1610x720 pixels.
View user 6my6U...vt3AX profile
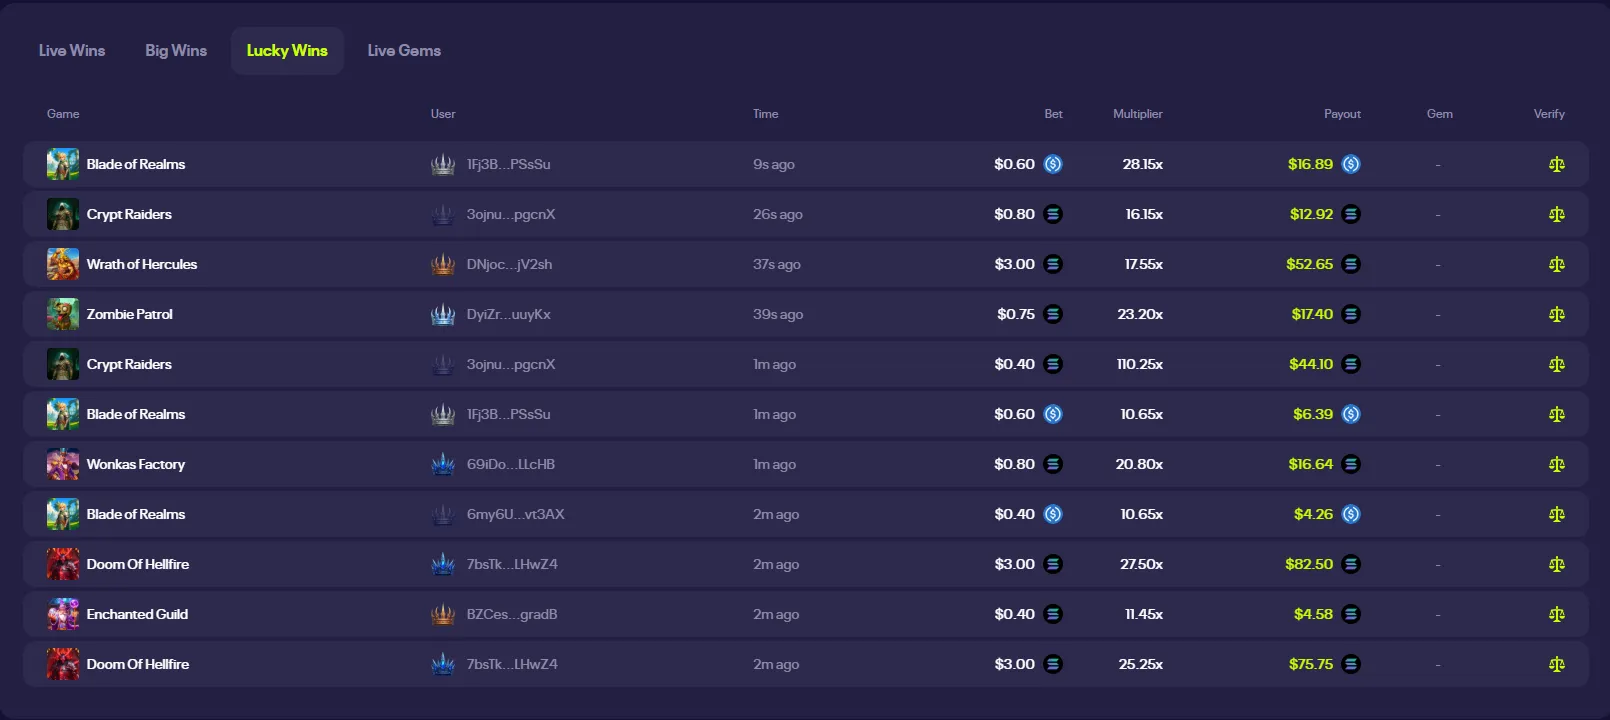[x=515, y=514]
